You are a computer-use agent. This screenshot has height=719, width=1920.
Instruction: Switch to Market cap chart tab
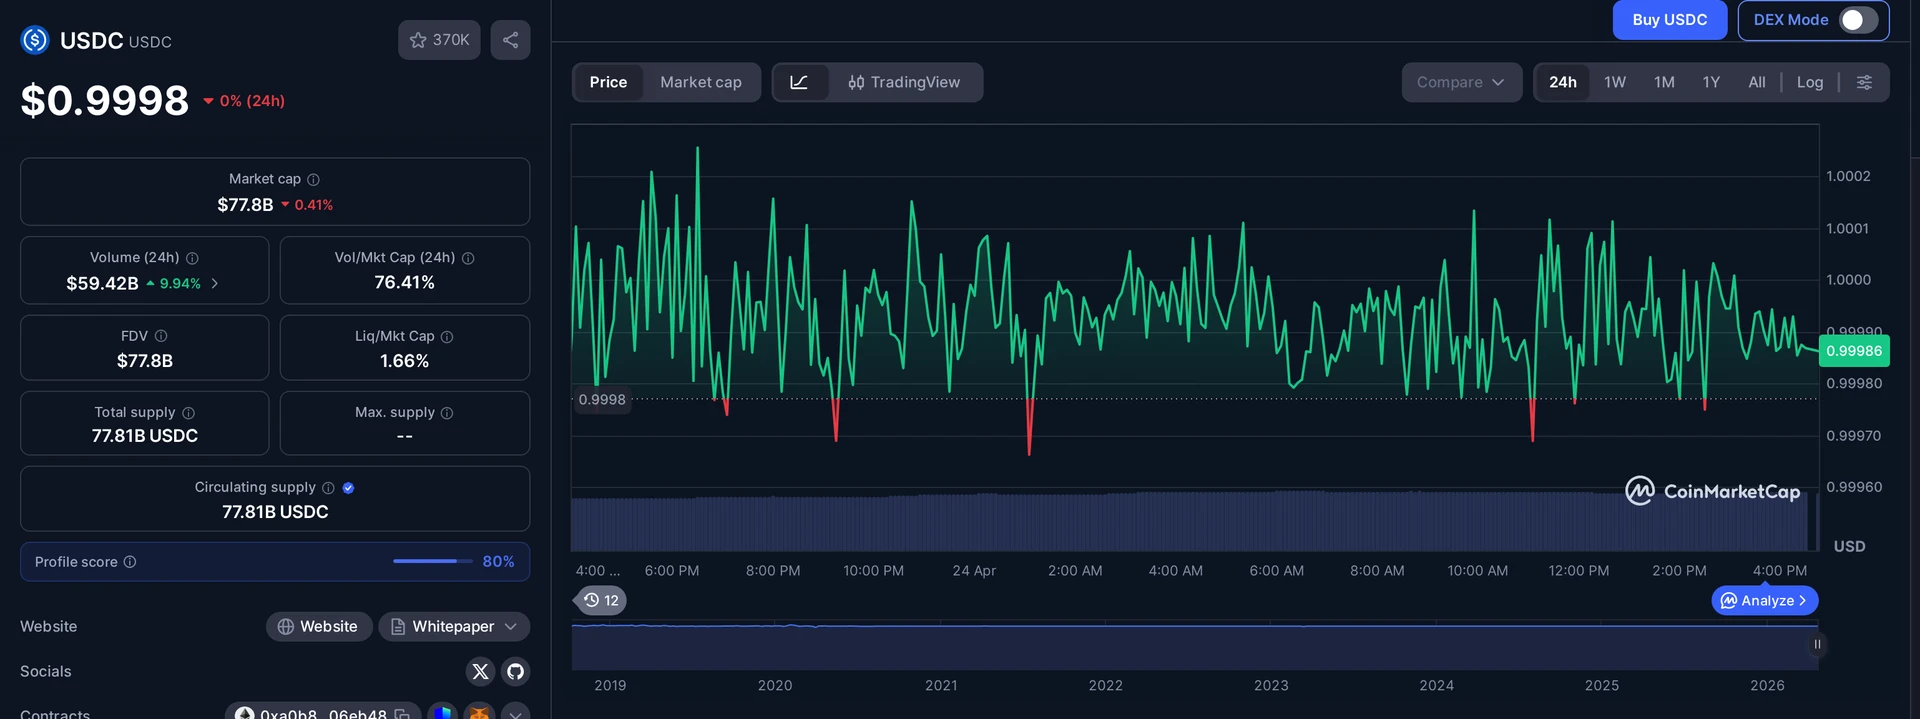[x=701, y=82]
